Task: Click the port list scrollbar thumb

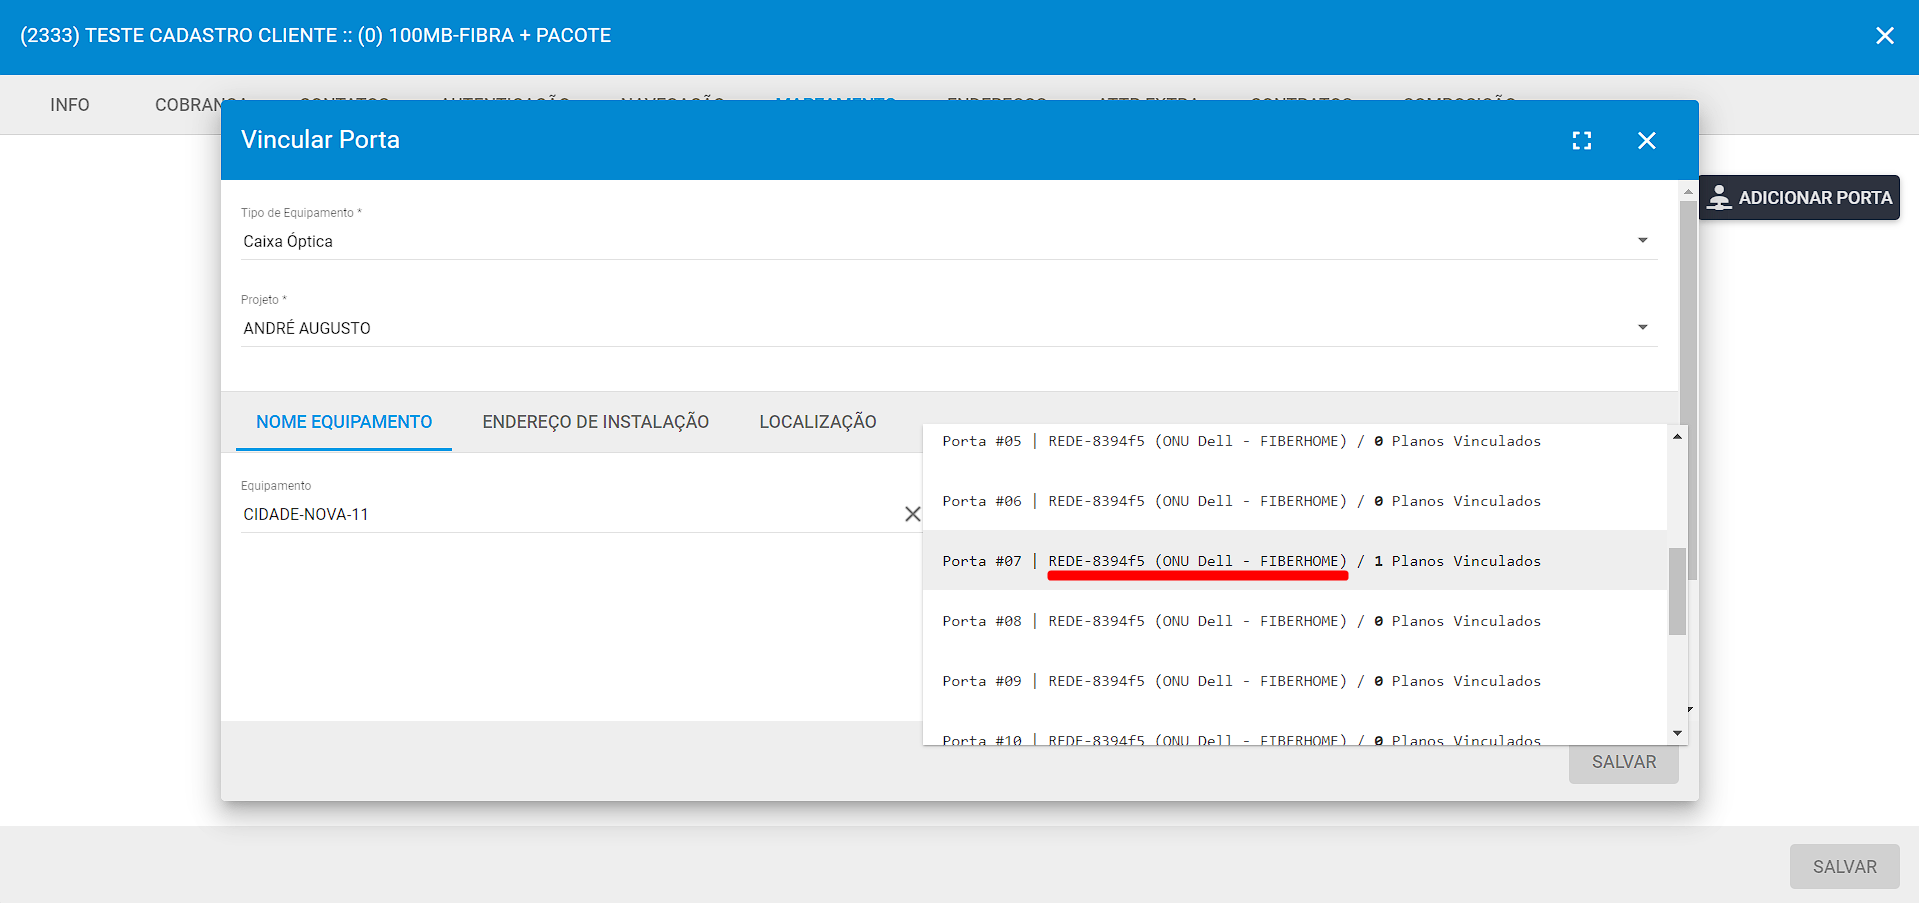Action: [1677, 591]
